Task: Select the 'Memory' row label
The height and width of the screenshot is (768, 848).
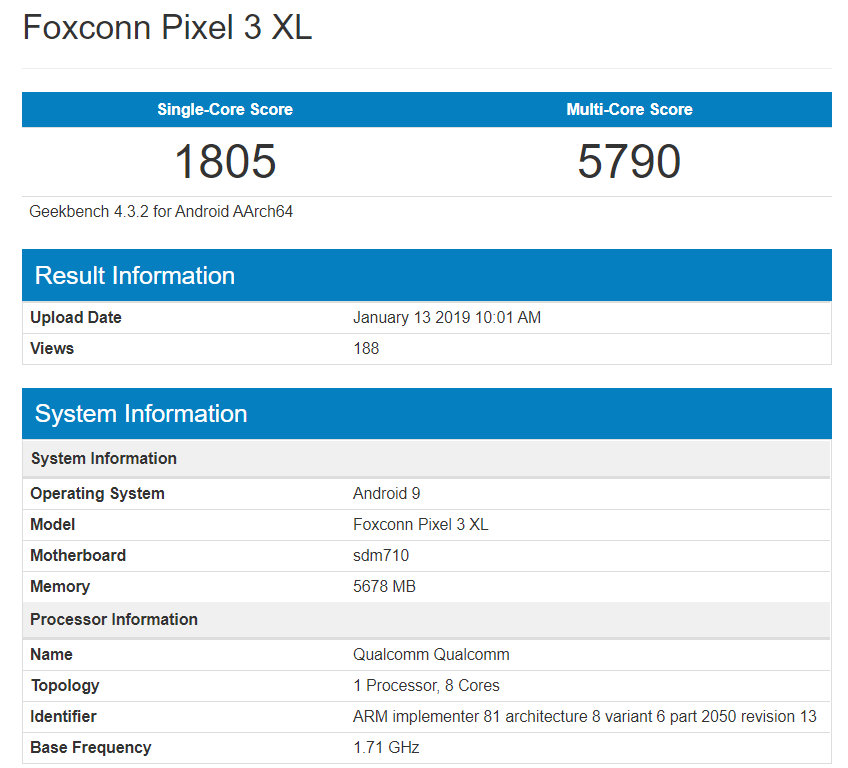Action: pyautogui.click(x=60, y=587)
